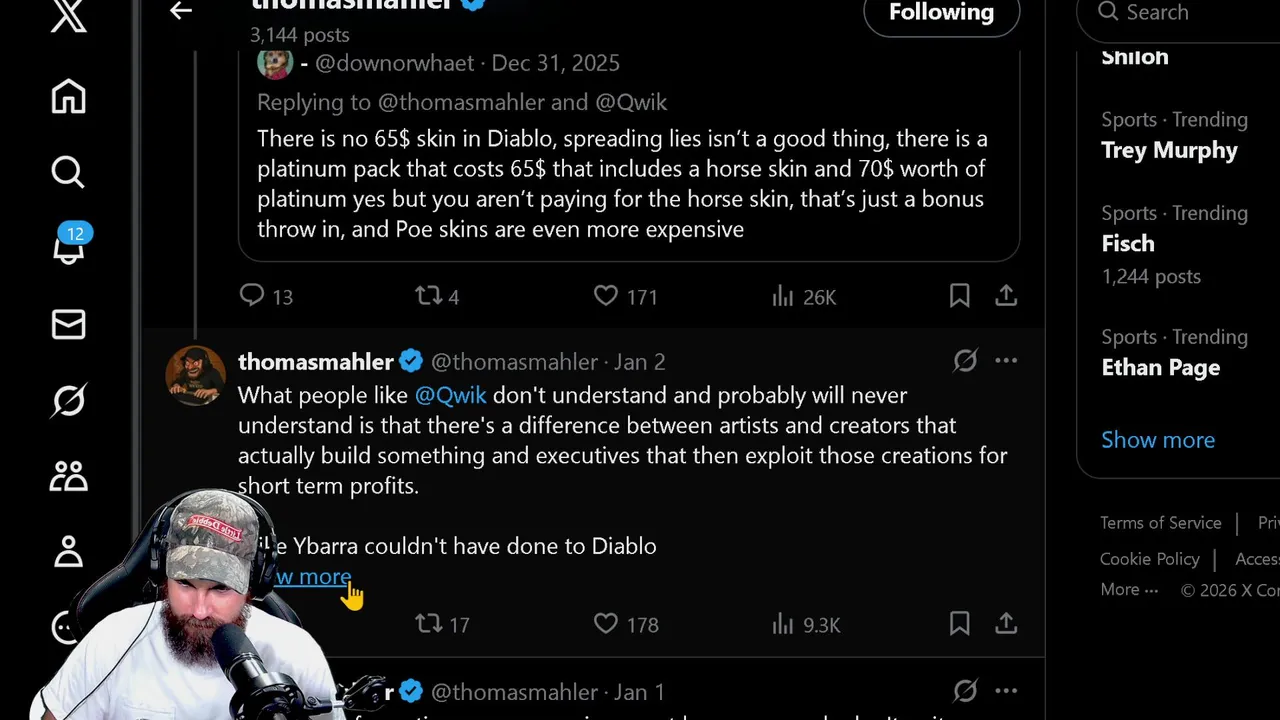This screenshot has width=1280, height=720.
Task: Click the X logo icon
Action: tap(68, 17)
